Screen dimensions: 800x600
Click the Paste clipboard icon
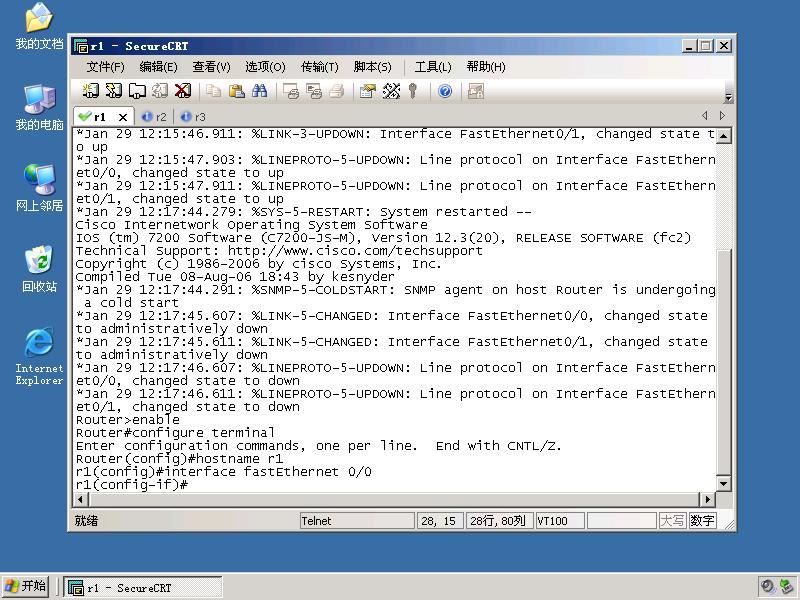236,91
